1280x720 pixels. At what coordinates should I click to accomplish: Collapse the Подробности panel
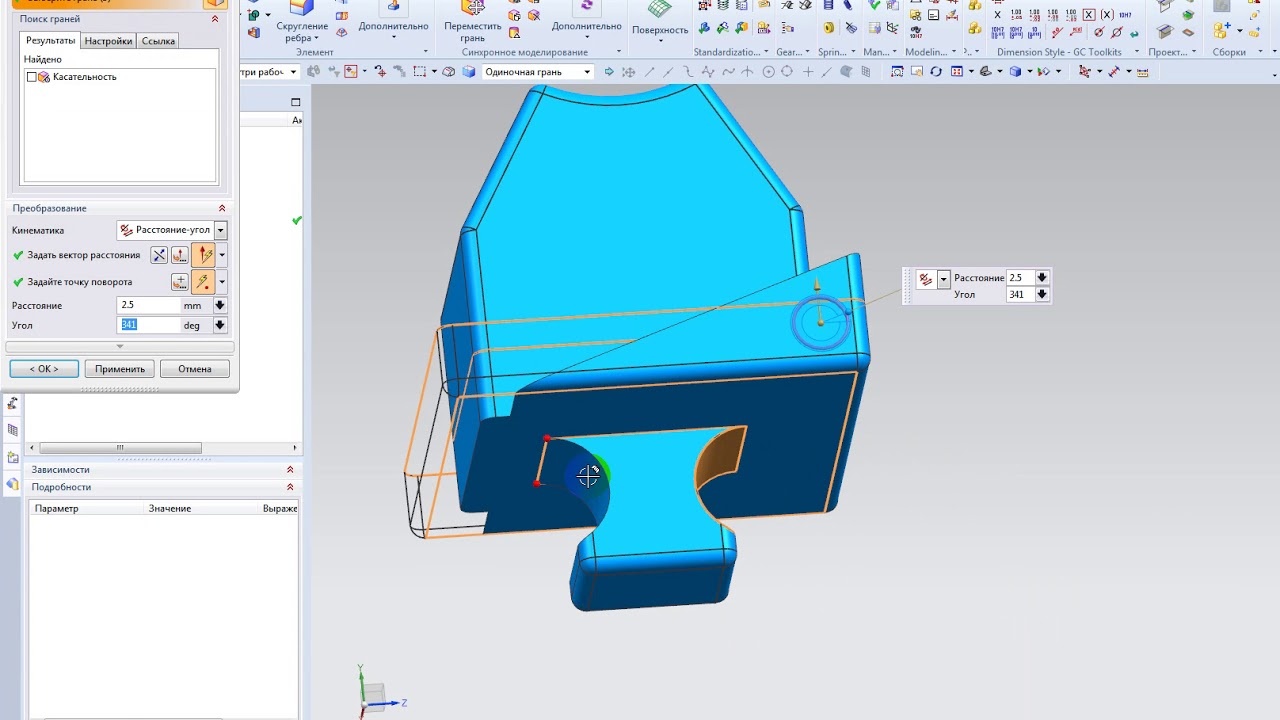click(290, 487)
